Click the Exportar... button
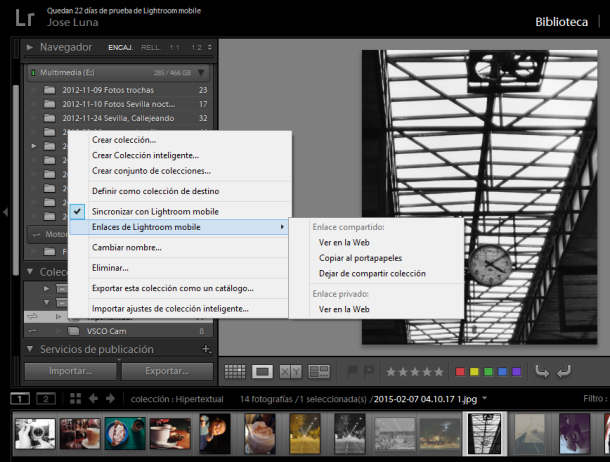The image size is (610, 462). click(x=167, y=371)
